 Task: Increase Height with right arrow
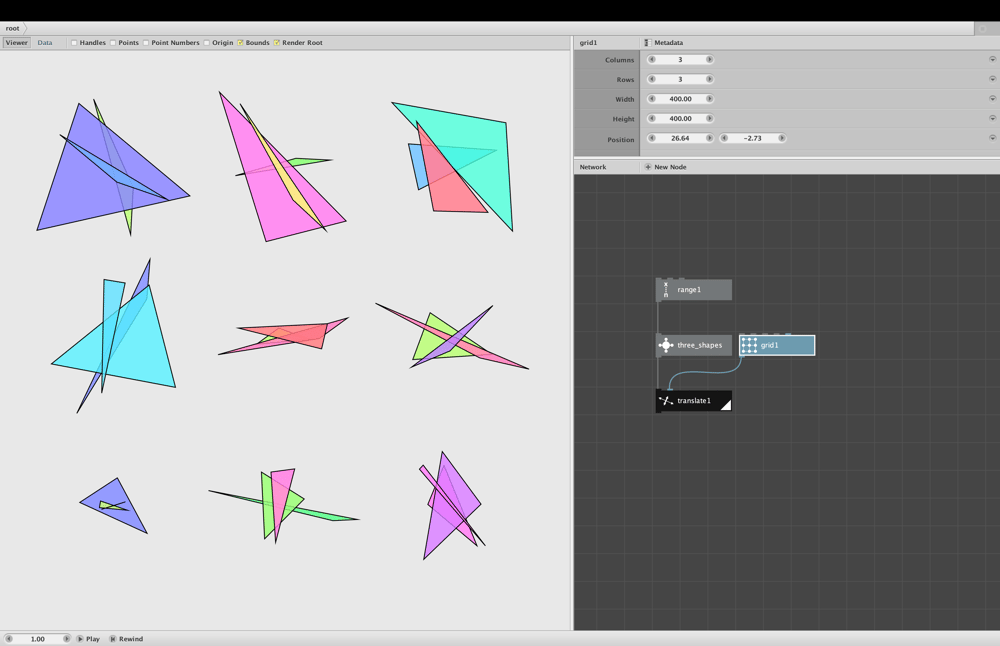709,119
